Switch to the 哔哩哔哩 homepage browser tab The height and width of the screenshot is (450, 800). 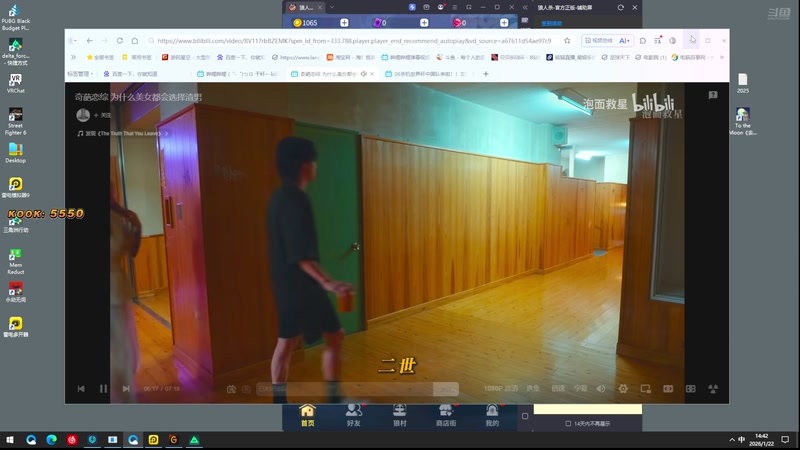coord(238,74)
